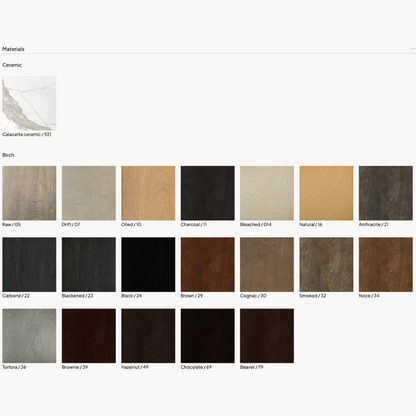Image resolution: width=416 pixels, height=416 pixels.
Task: Select the Smoked 32 finish
Action: tap(326, 264)
